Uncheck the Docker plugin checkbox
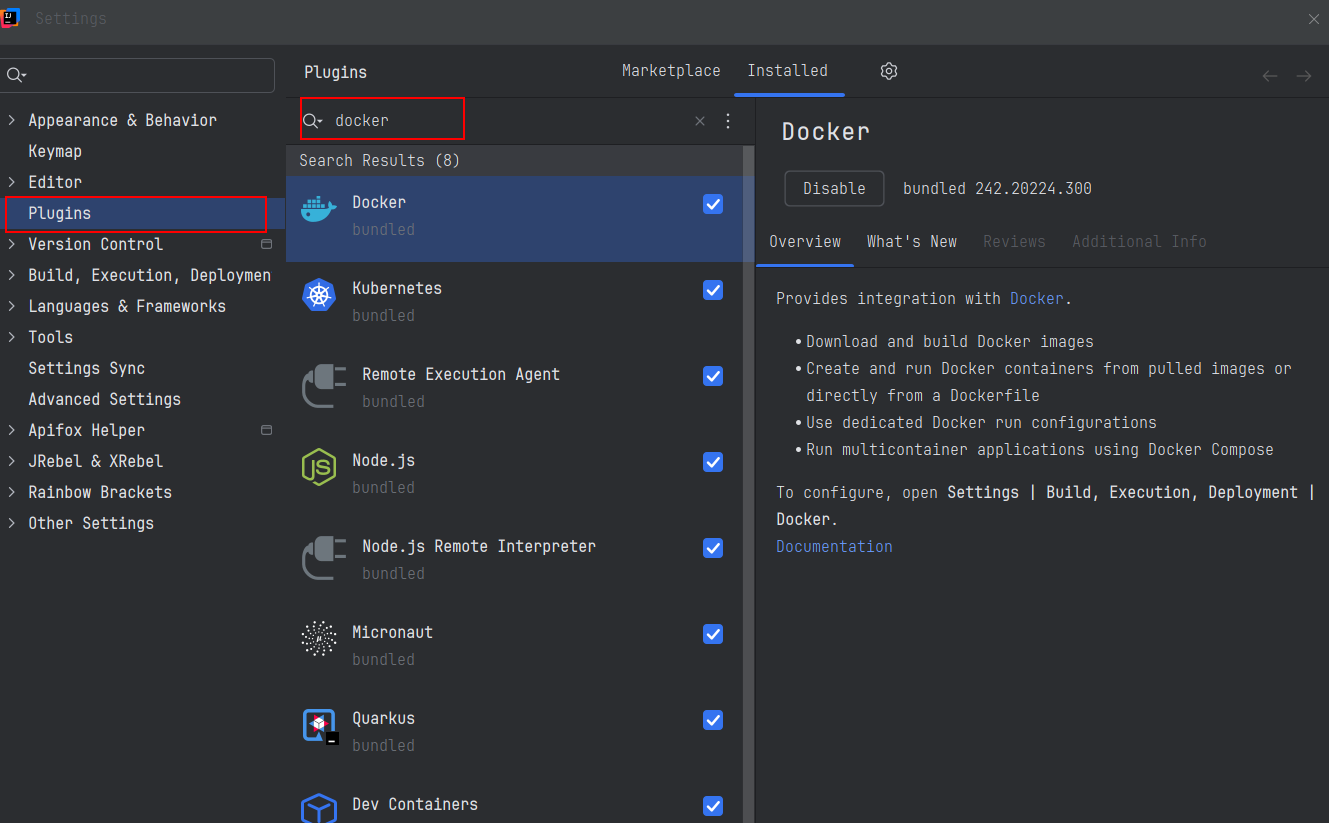Screen dimensions: 1329x823 (x=713, y=204)
